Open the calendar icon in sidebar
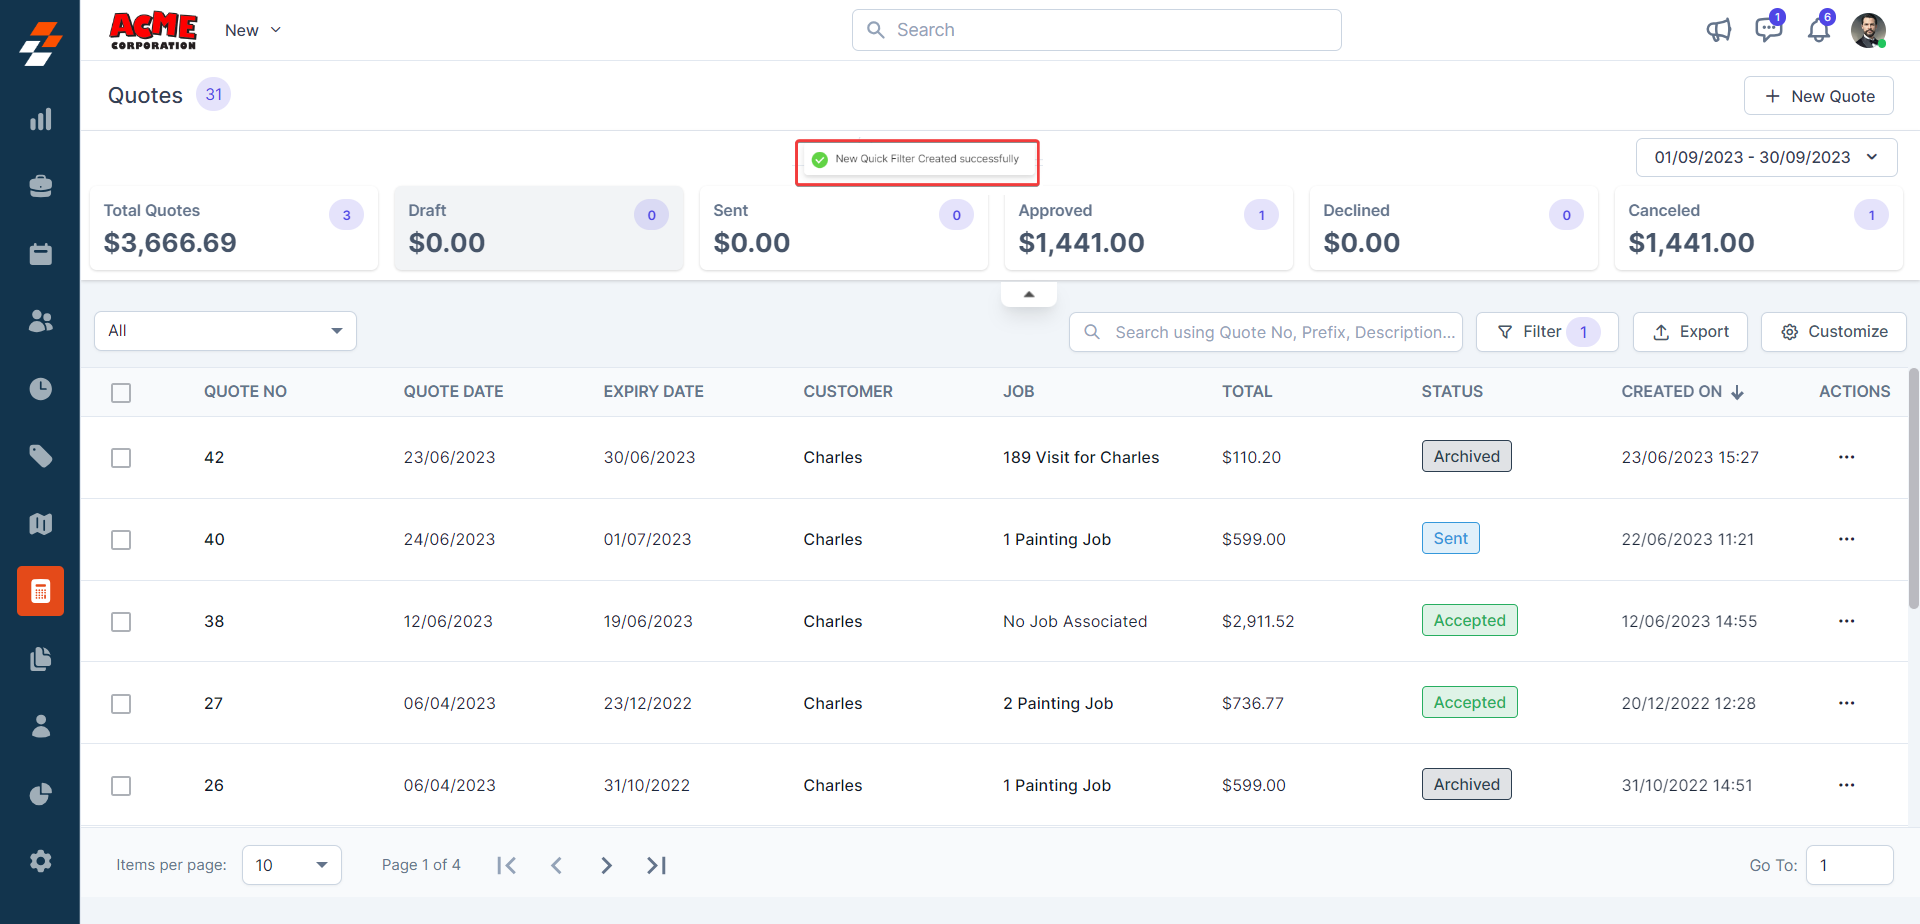 click(x=40, y=254)
